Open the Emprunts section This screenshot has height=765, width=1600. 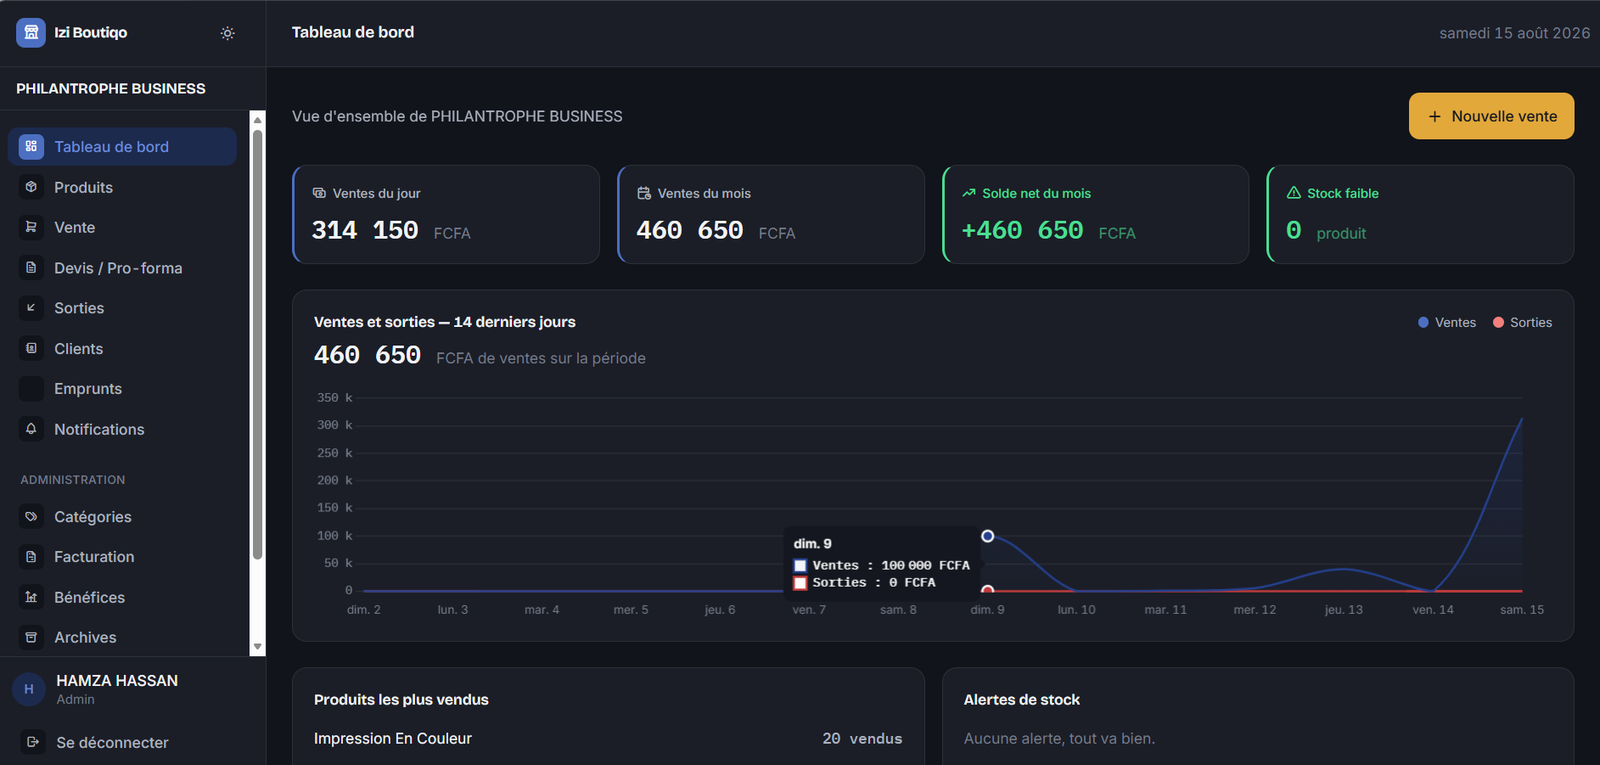88,389
